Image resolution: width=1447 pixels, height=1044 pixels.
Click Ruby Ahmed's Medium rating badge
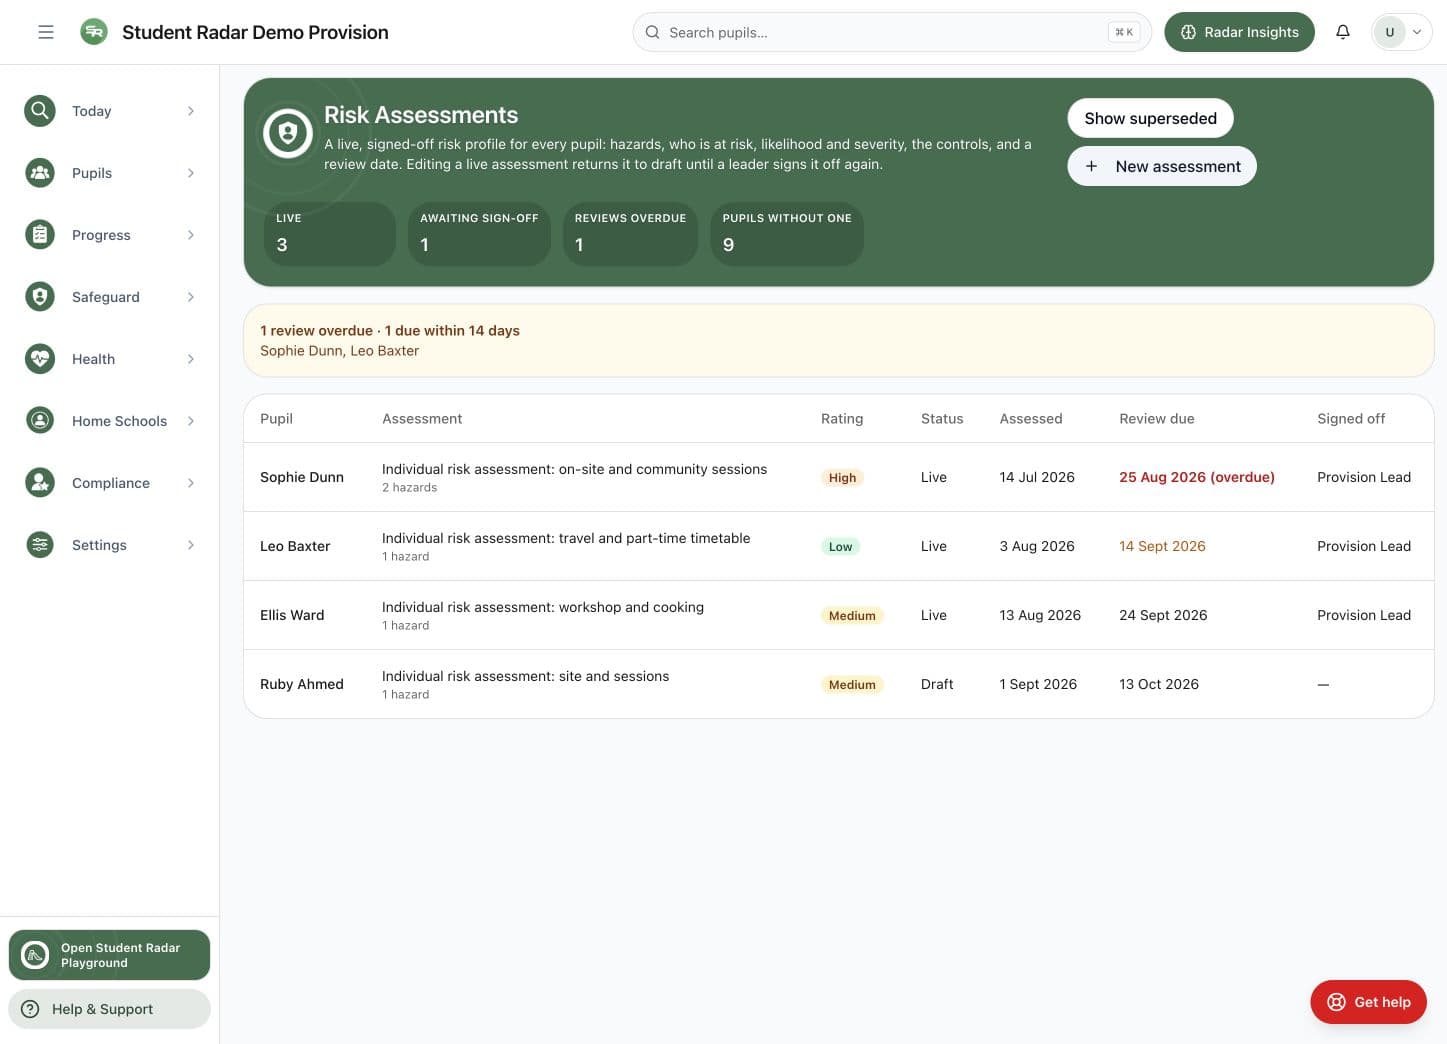tap(852, 685)
